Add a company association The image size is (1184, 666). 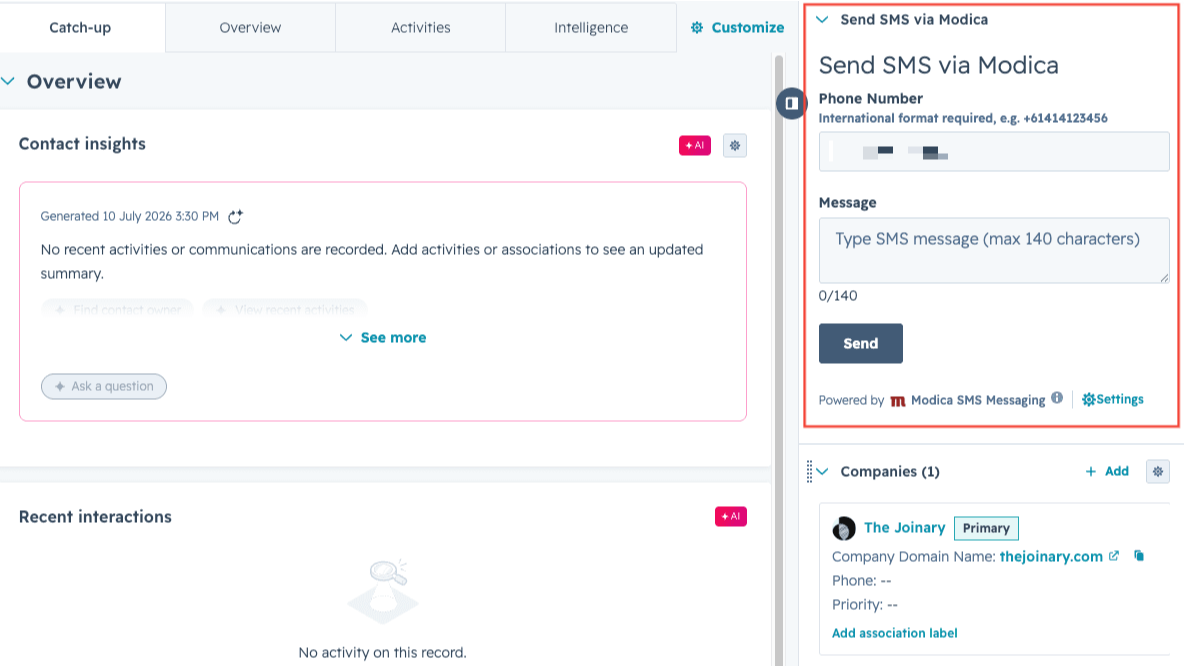coord(1107,471)
